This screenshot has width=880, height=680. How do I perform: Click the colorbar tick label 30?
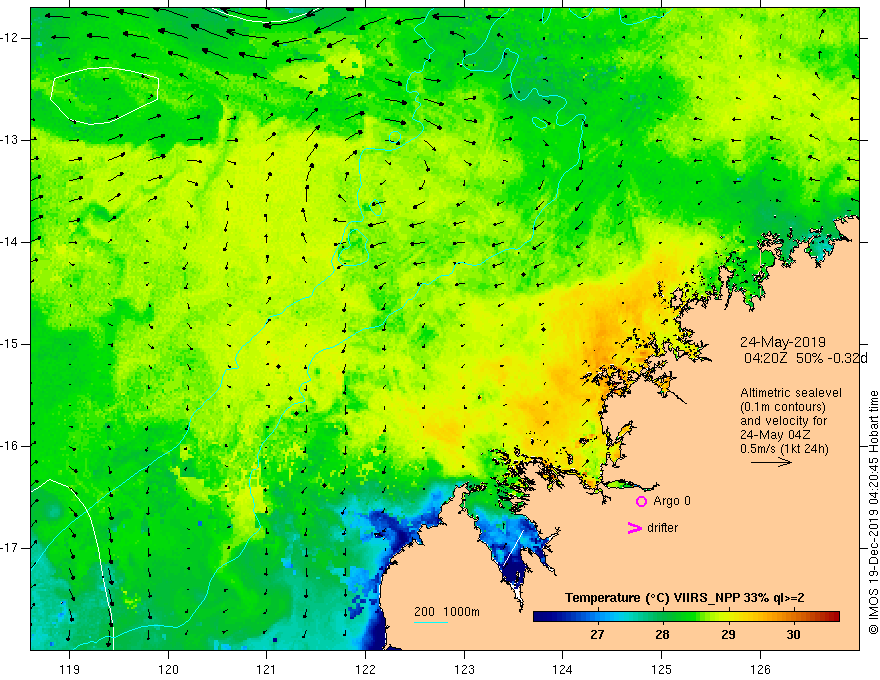(793, 635)
